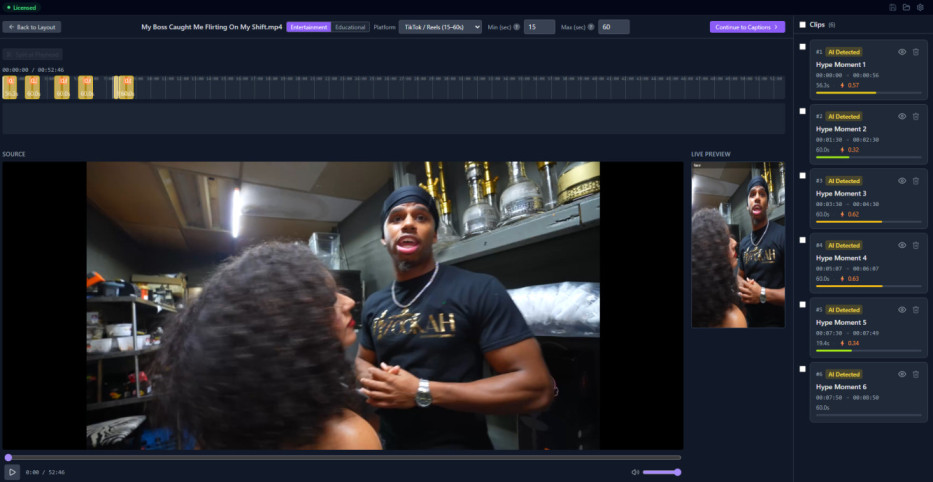The height and width of the screenshot is (482, 933).
Task: Select the Hype Moment 3 title
Action: pyautogui.click(x=841, y=193)
